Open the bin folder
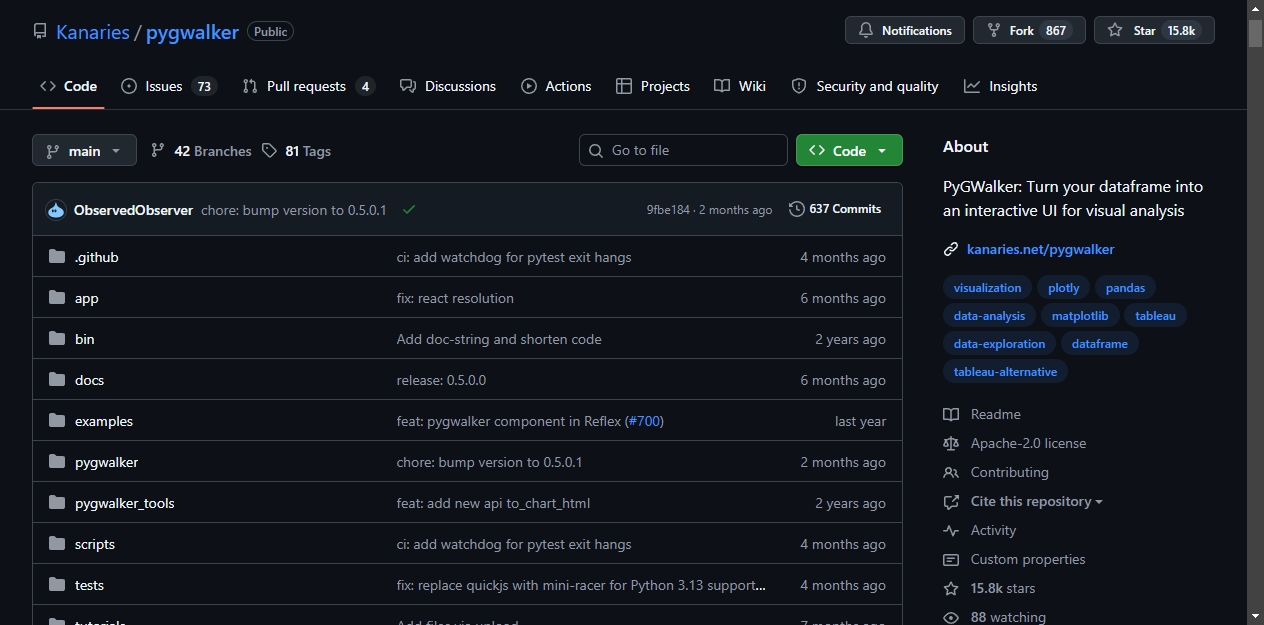 84,339
